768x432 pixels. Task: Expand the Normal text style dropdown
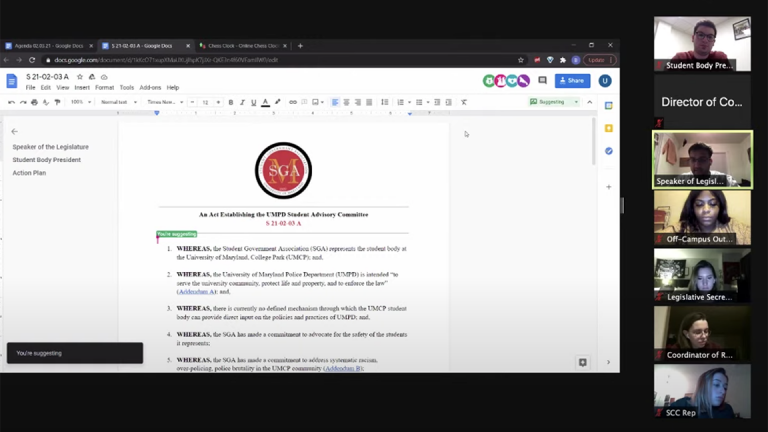click(117, 102)
